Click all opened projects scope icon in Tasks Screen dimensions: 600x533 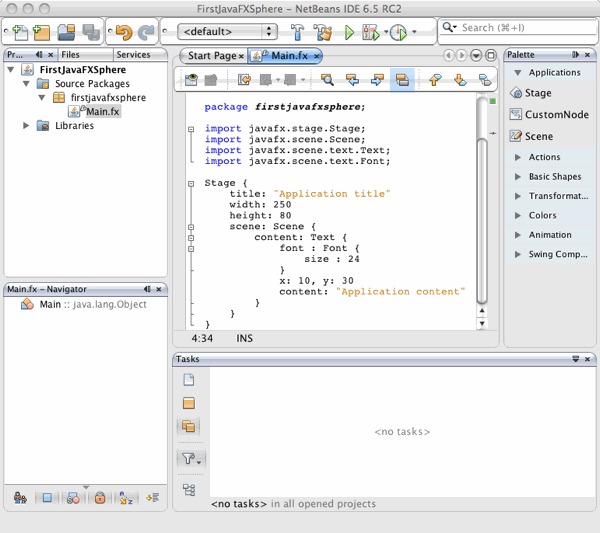click(189, 426)
